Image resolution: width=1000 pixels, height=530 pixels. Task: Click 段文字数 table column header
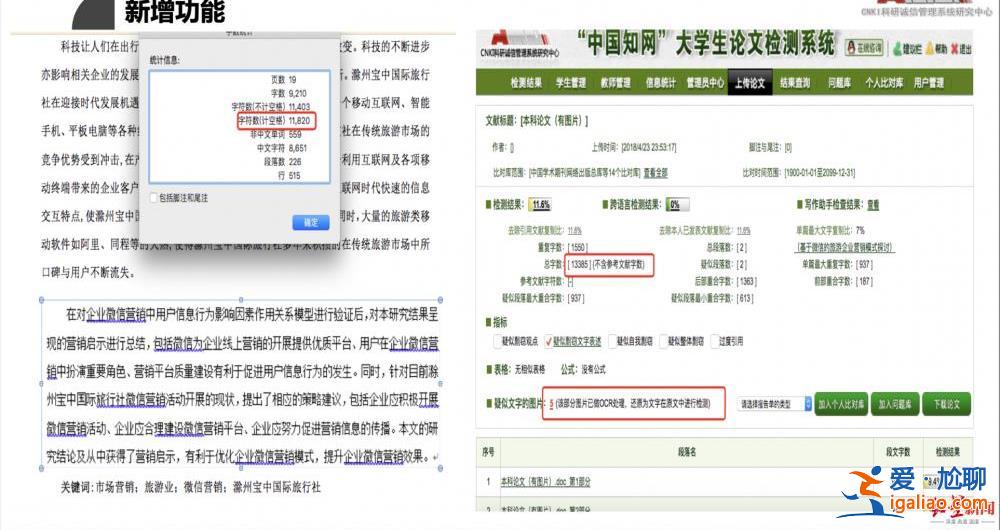click(x=897, y=452)
